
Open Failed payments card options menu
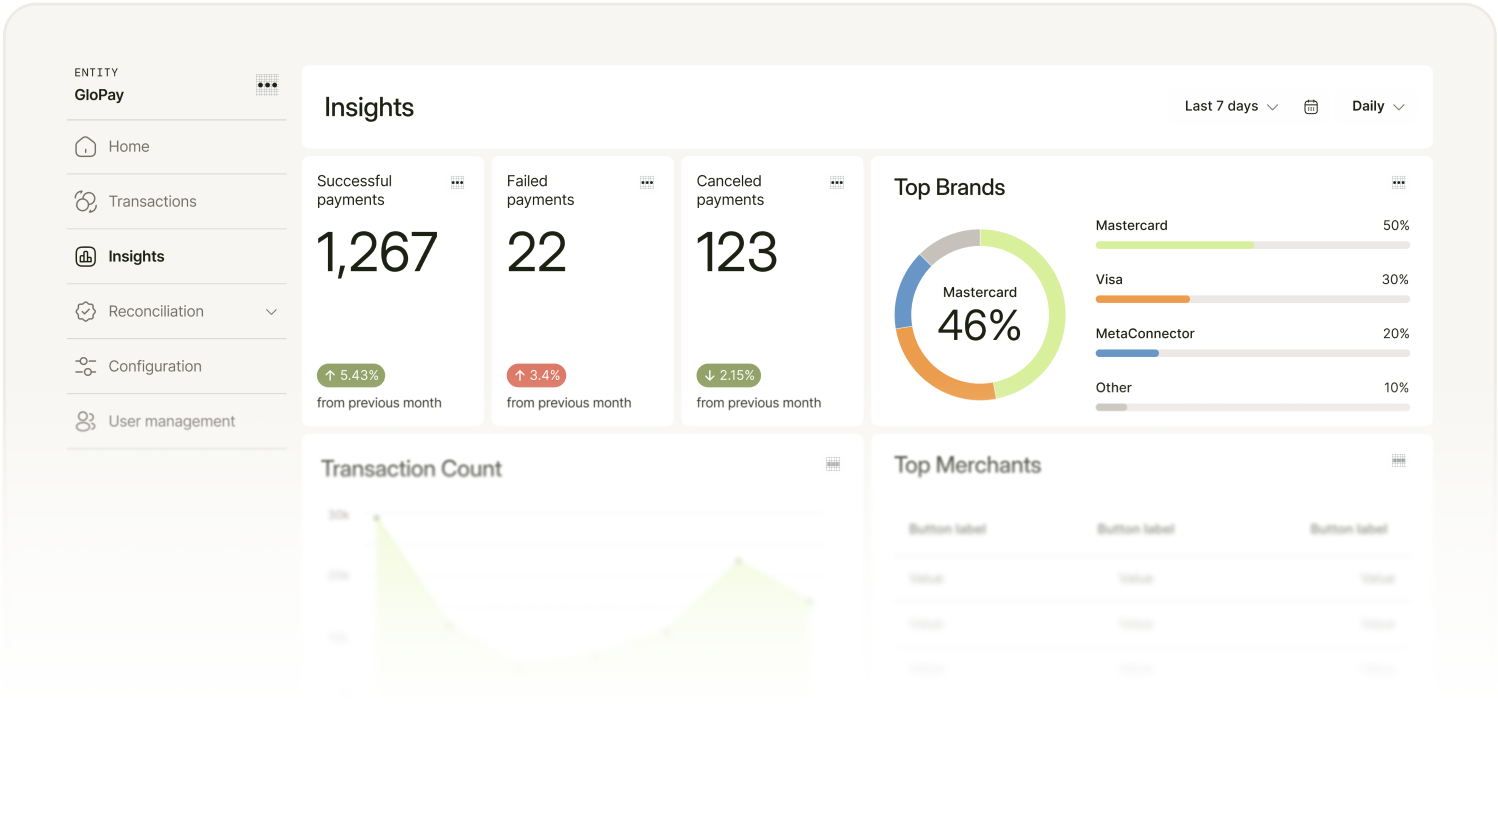[x=647, y=182]
